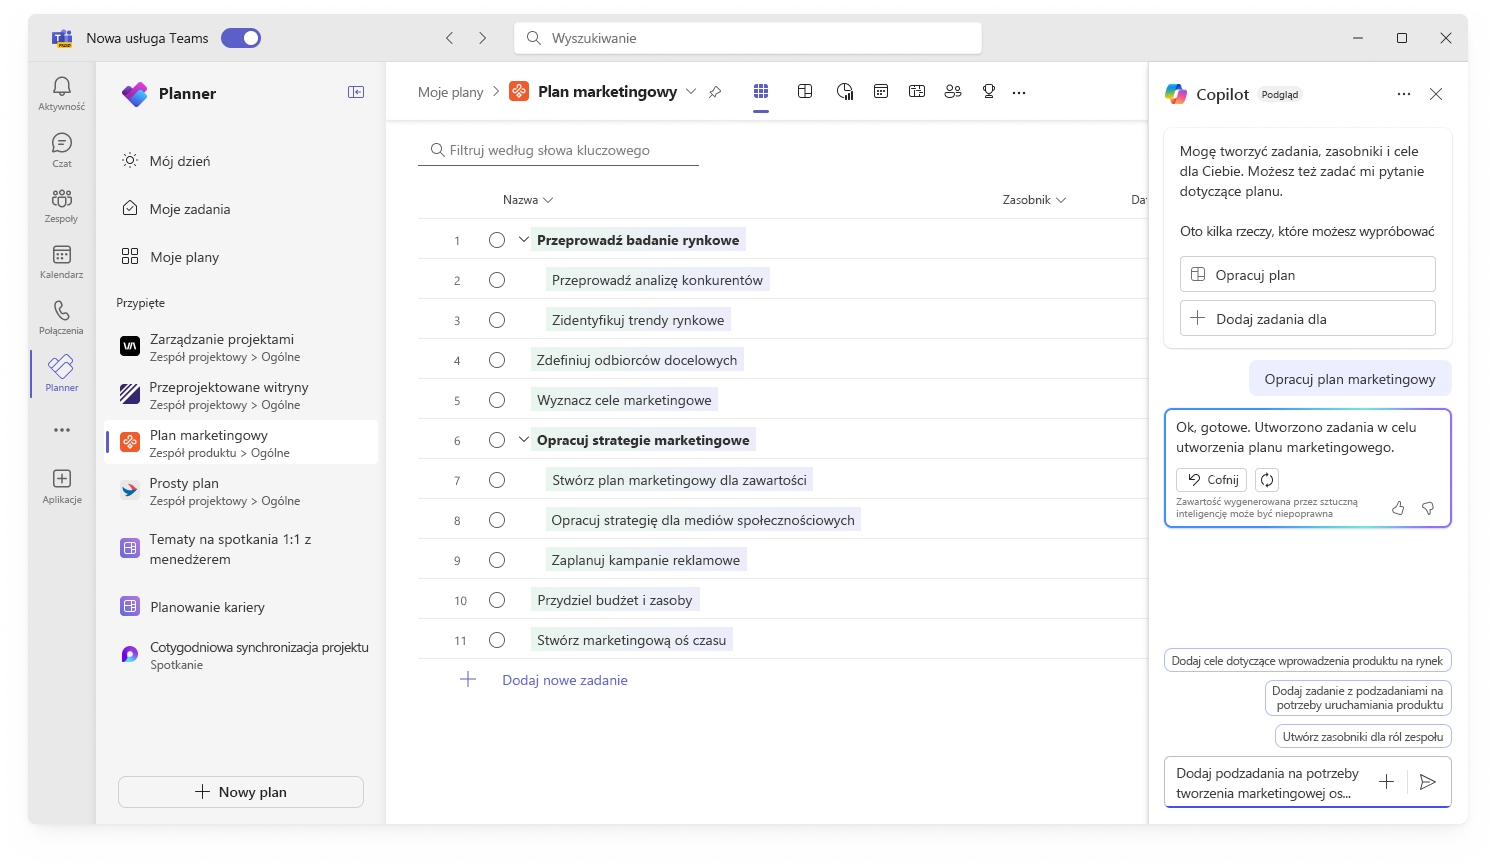The height and width of the screenshot is (866, 1496).
Task: Close the Copilot panel
Action: (1436, 94)
